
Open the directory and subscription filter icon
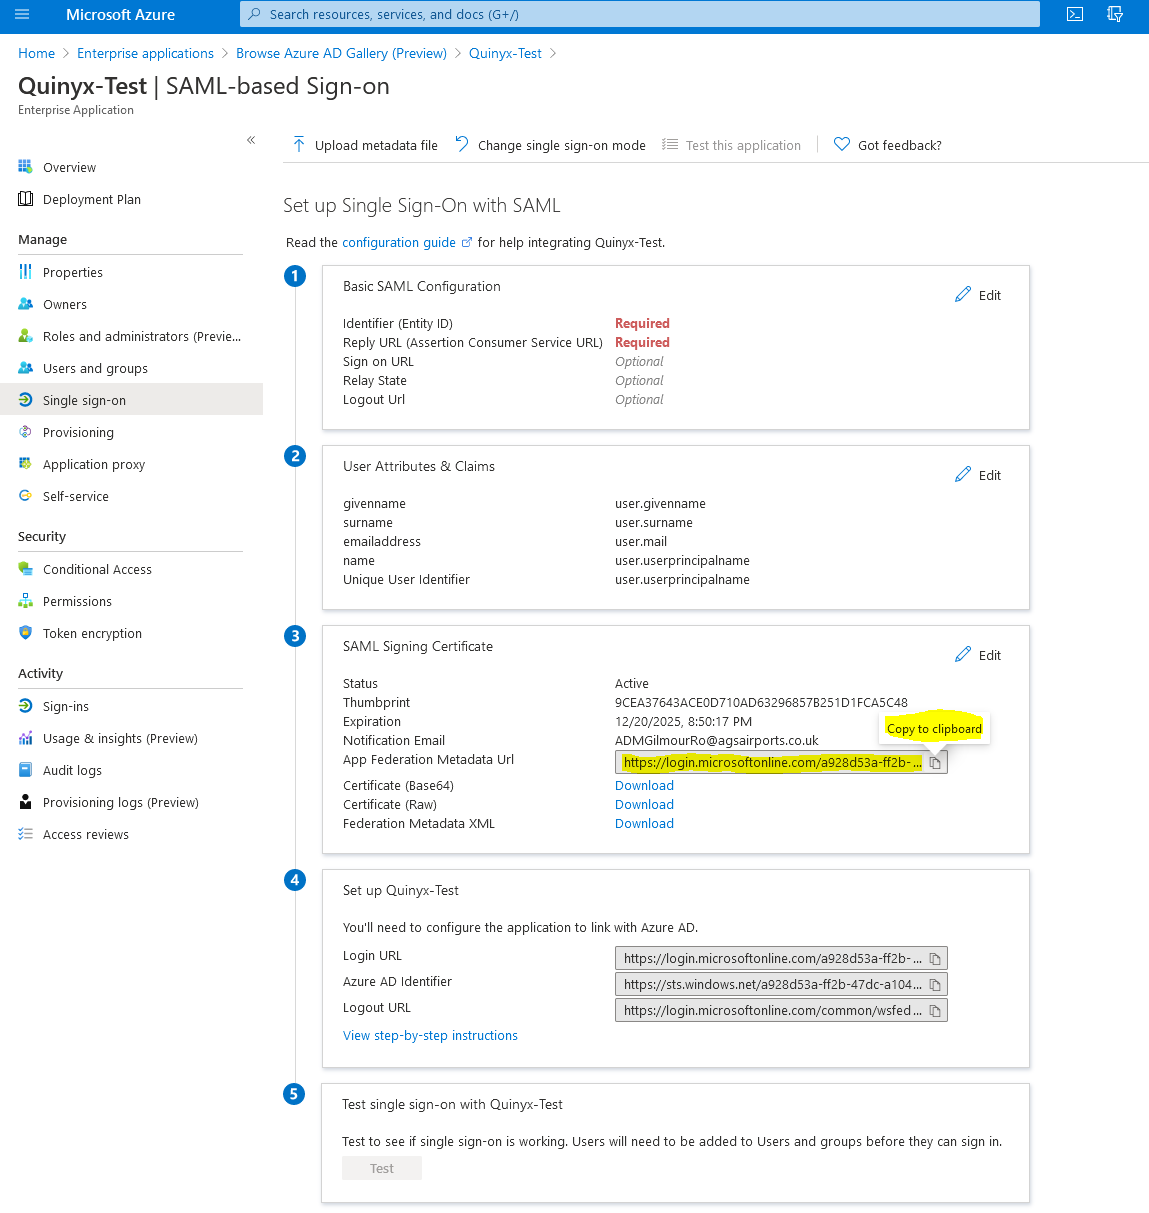coord(1115,14)
